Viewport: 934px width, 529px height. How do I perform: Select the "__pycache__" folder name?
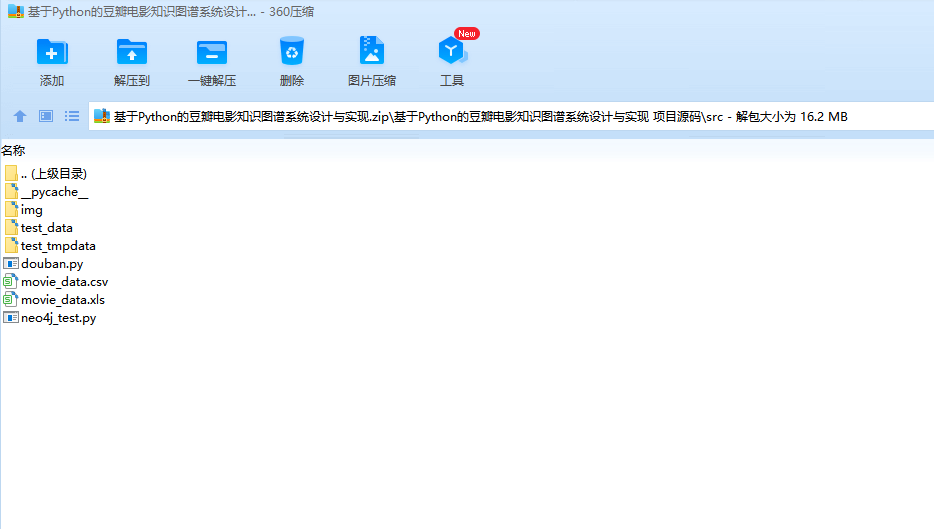coord(54,192)
